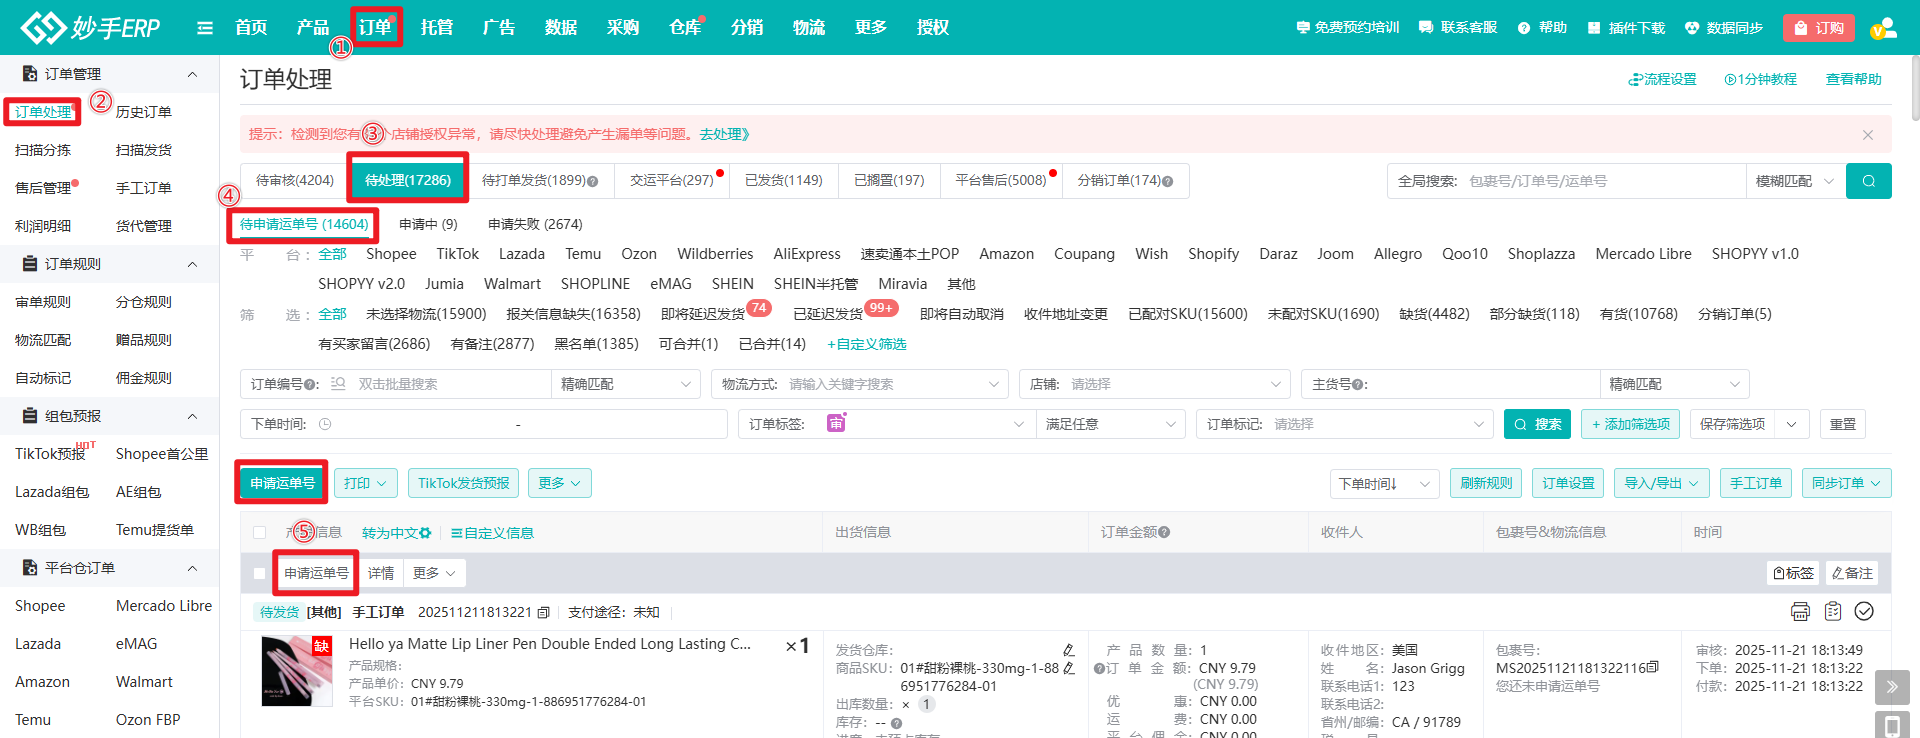1920x738 pixels.
Task: Switch to the 已发货(1149) tab
Action: point(783,180)
